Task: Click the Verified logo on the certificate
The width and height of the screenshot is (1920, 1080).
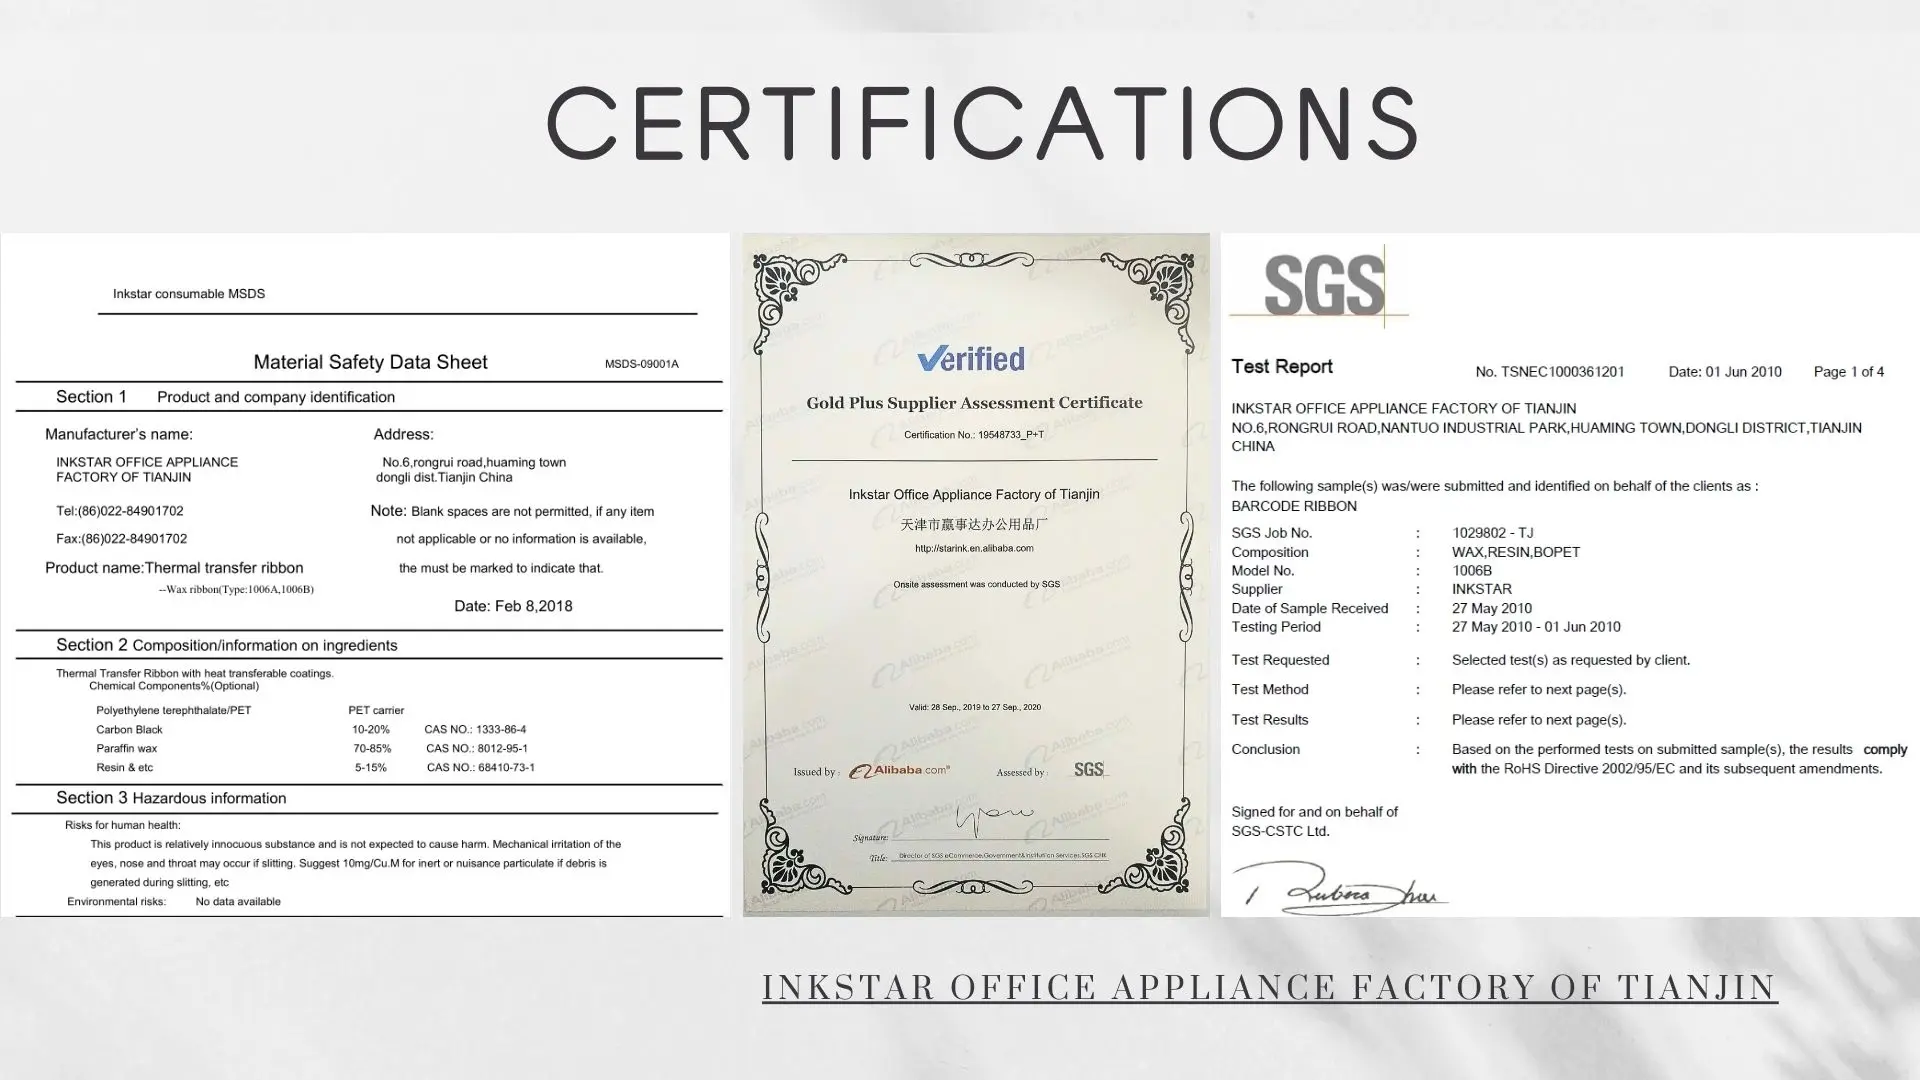Action: tap(971, 359)
